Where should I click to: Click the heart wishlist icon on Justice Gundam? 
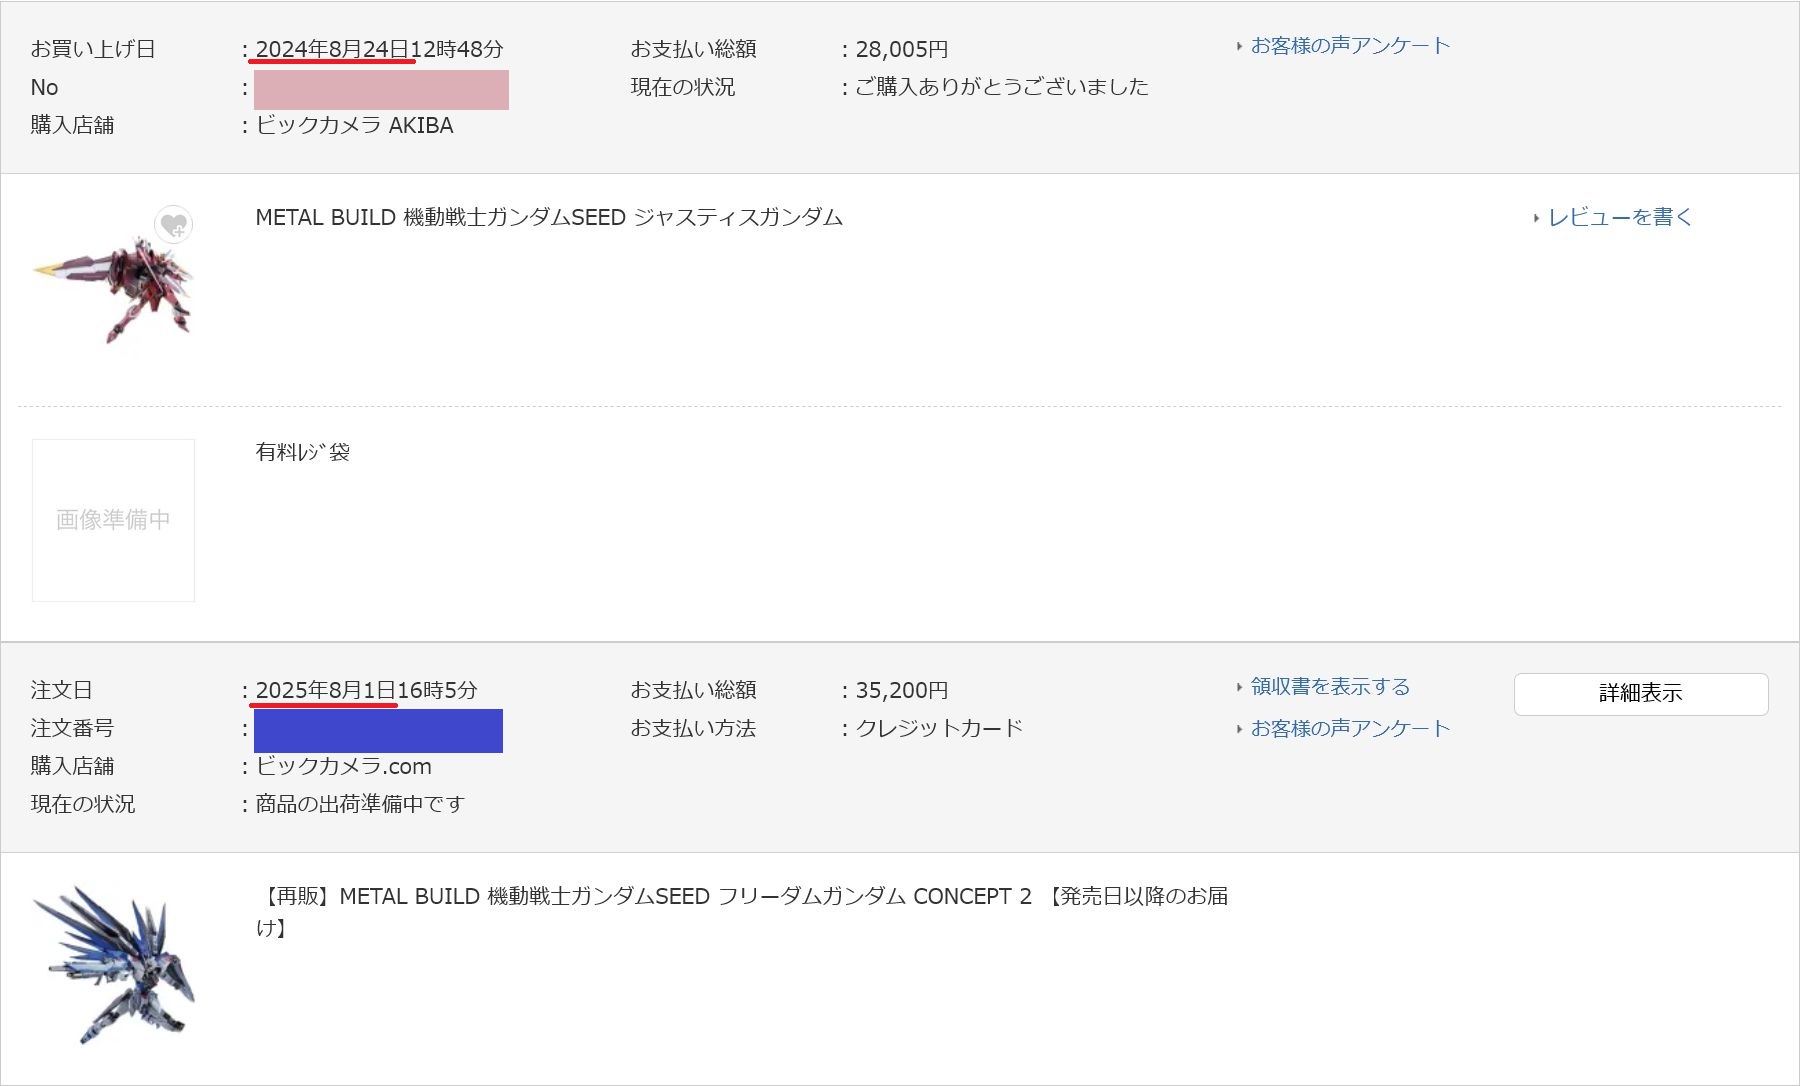[x=174, y=225]
